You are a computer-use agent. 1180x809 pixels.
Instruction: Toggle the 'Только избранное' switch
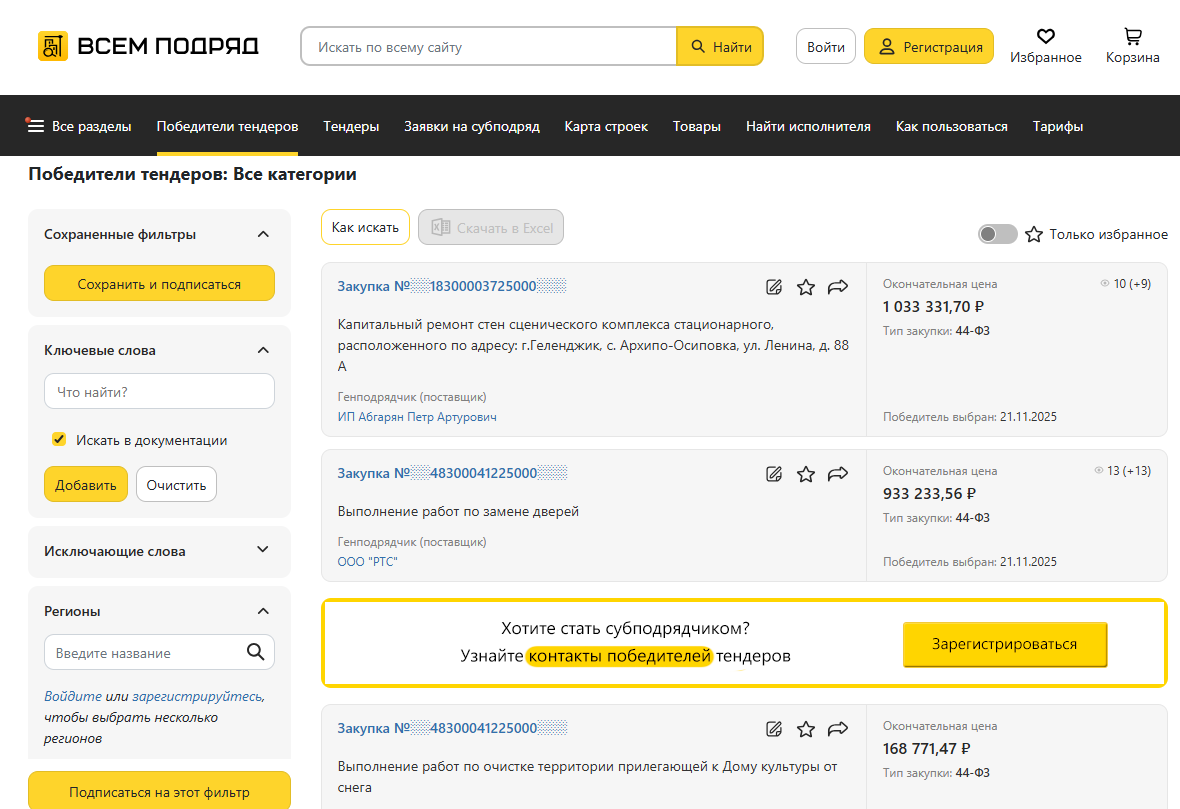coord(997,234)
